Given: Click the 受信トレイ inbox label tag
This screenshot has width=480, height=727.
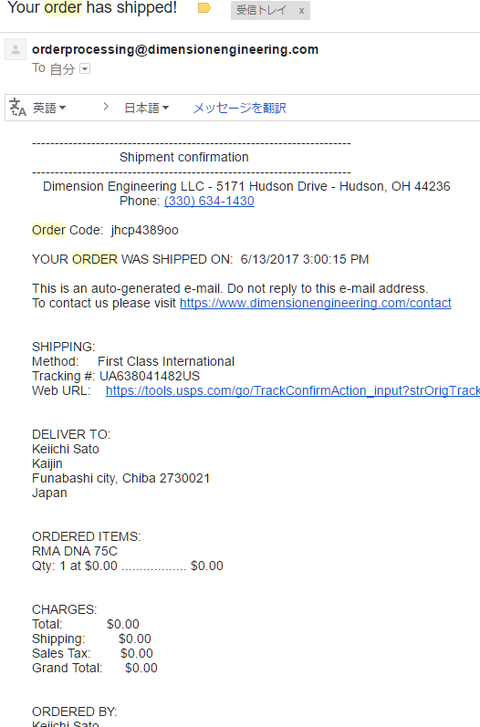Looking at the screenshot, I should (261, 10).
